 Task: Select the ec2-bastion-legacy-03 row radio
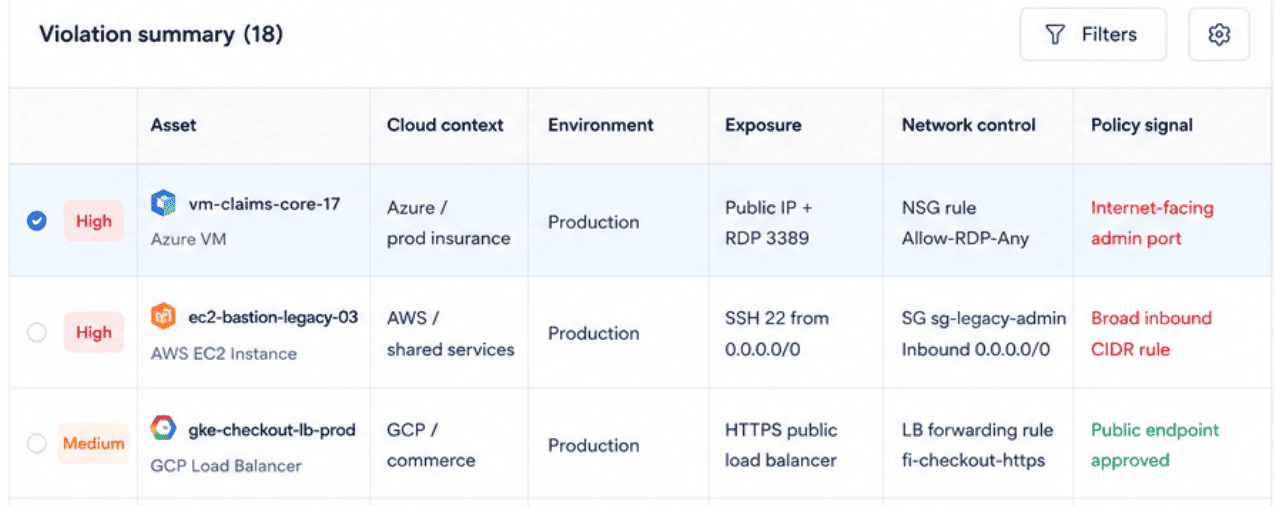point(36,333)
